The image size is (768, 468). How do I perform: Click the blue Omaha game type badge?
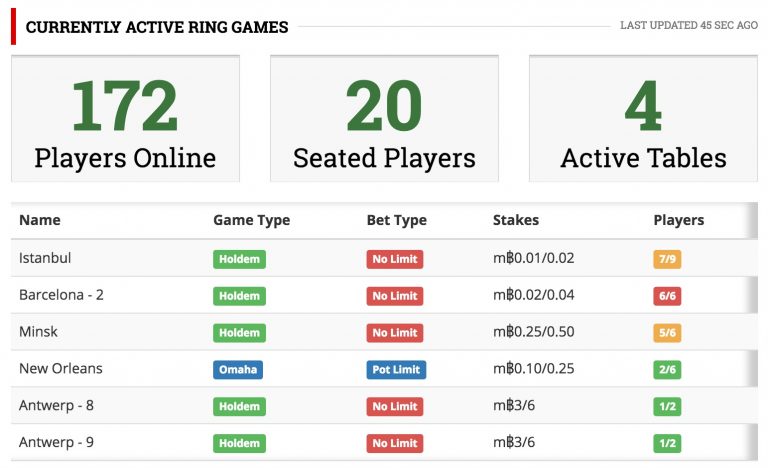(238, 369)
